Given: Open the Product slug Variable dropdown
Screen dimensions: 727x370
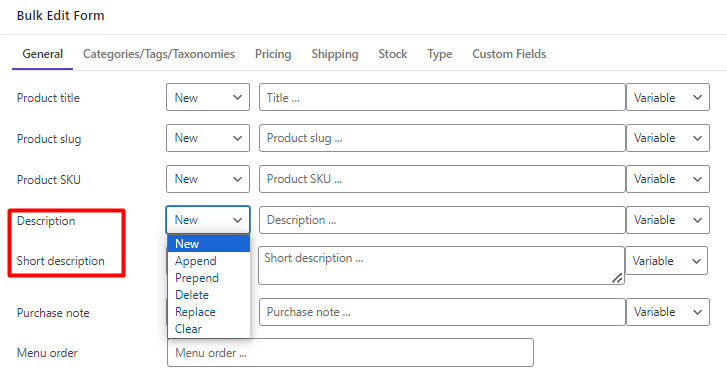Looking at the screenshot, I should (x=668, y=138).
